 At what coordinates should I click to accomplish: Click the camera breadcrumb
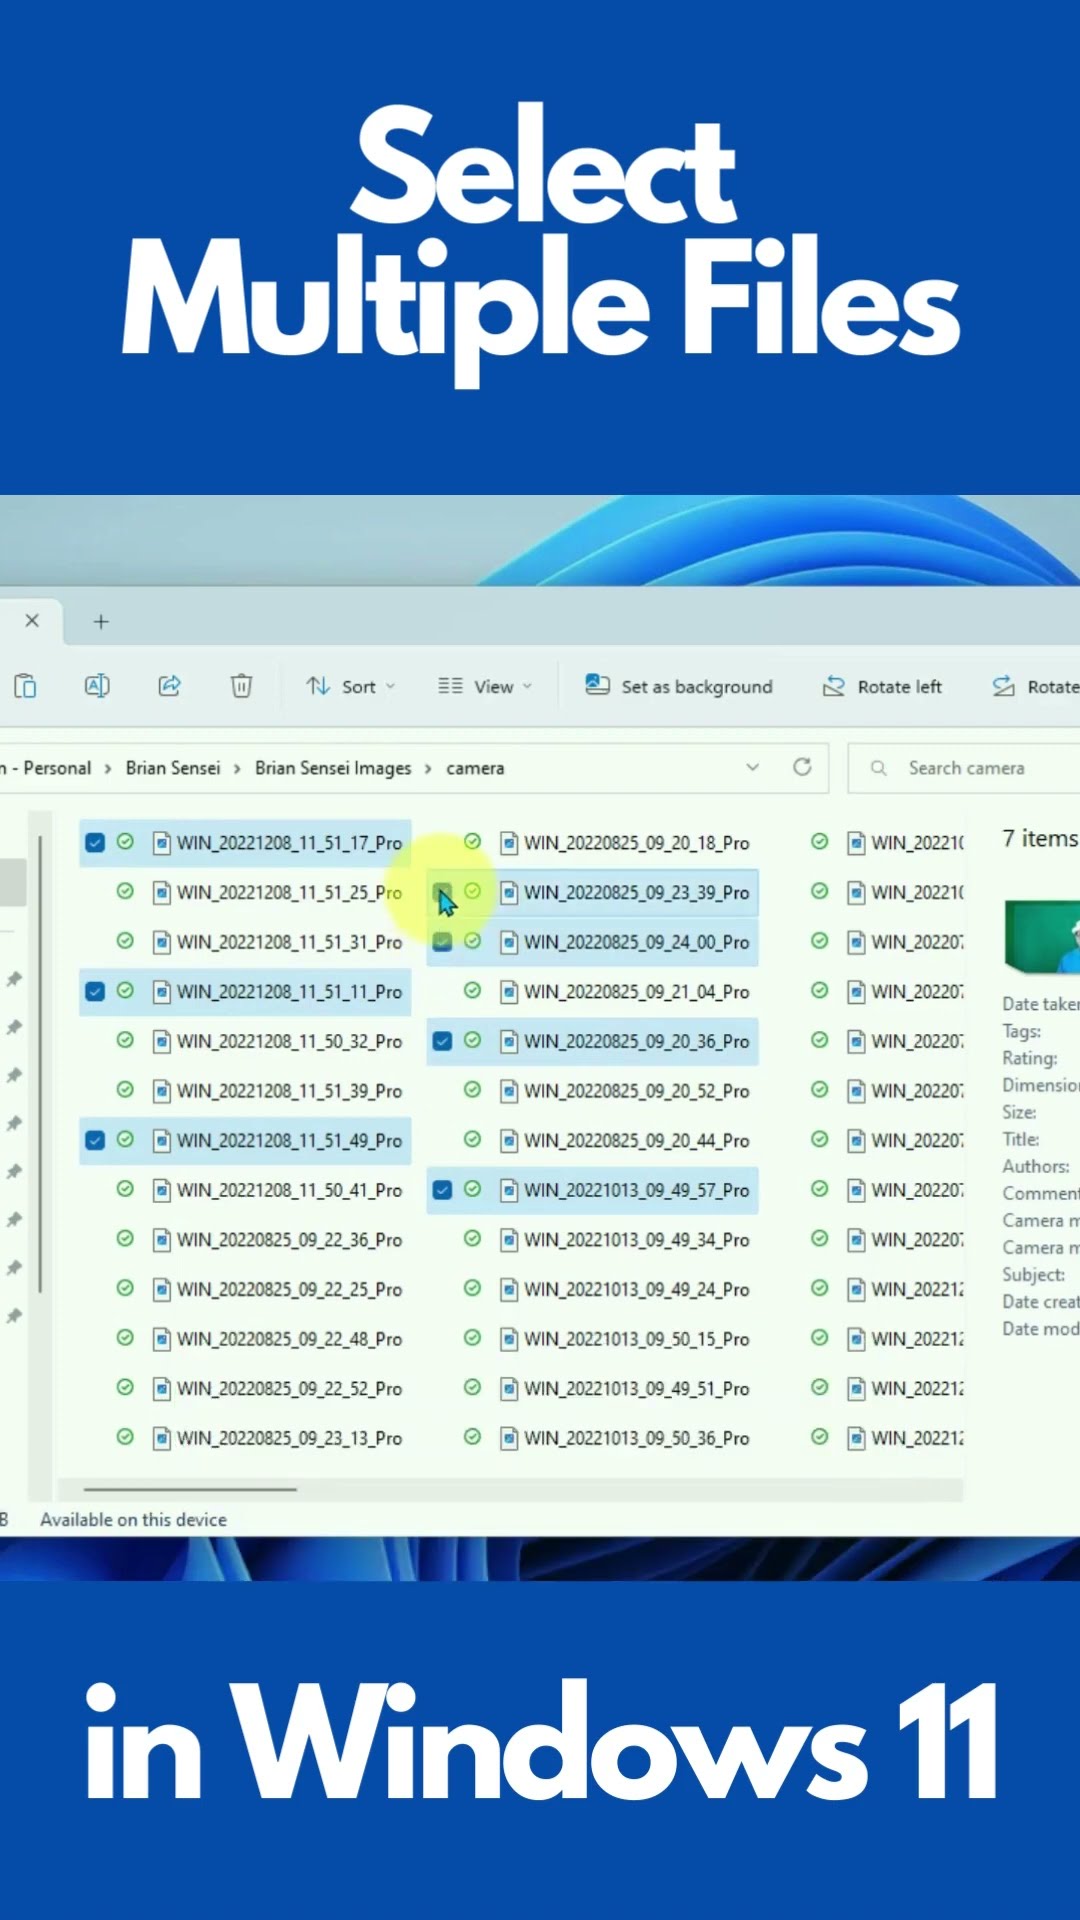click(x=475, y=768)
